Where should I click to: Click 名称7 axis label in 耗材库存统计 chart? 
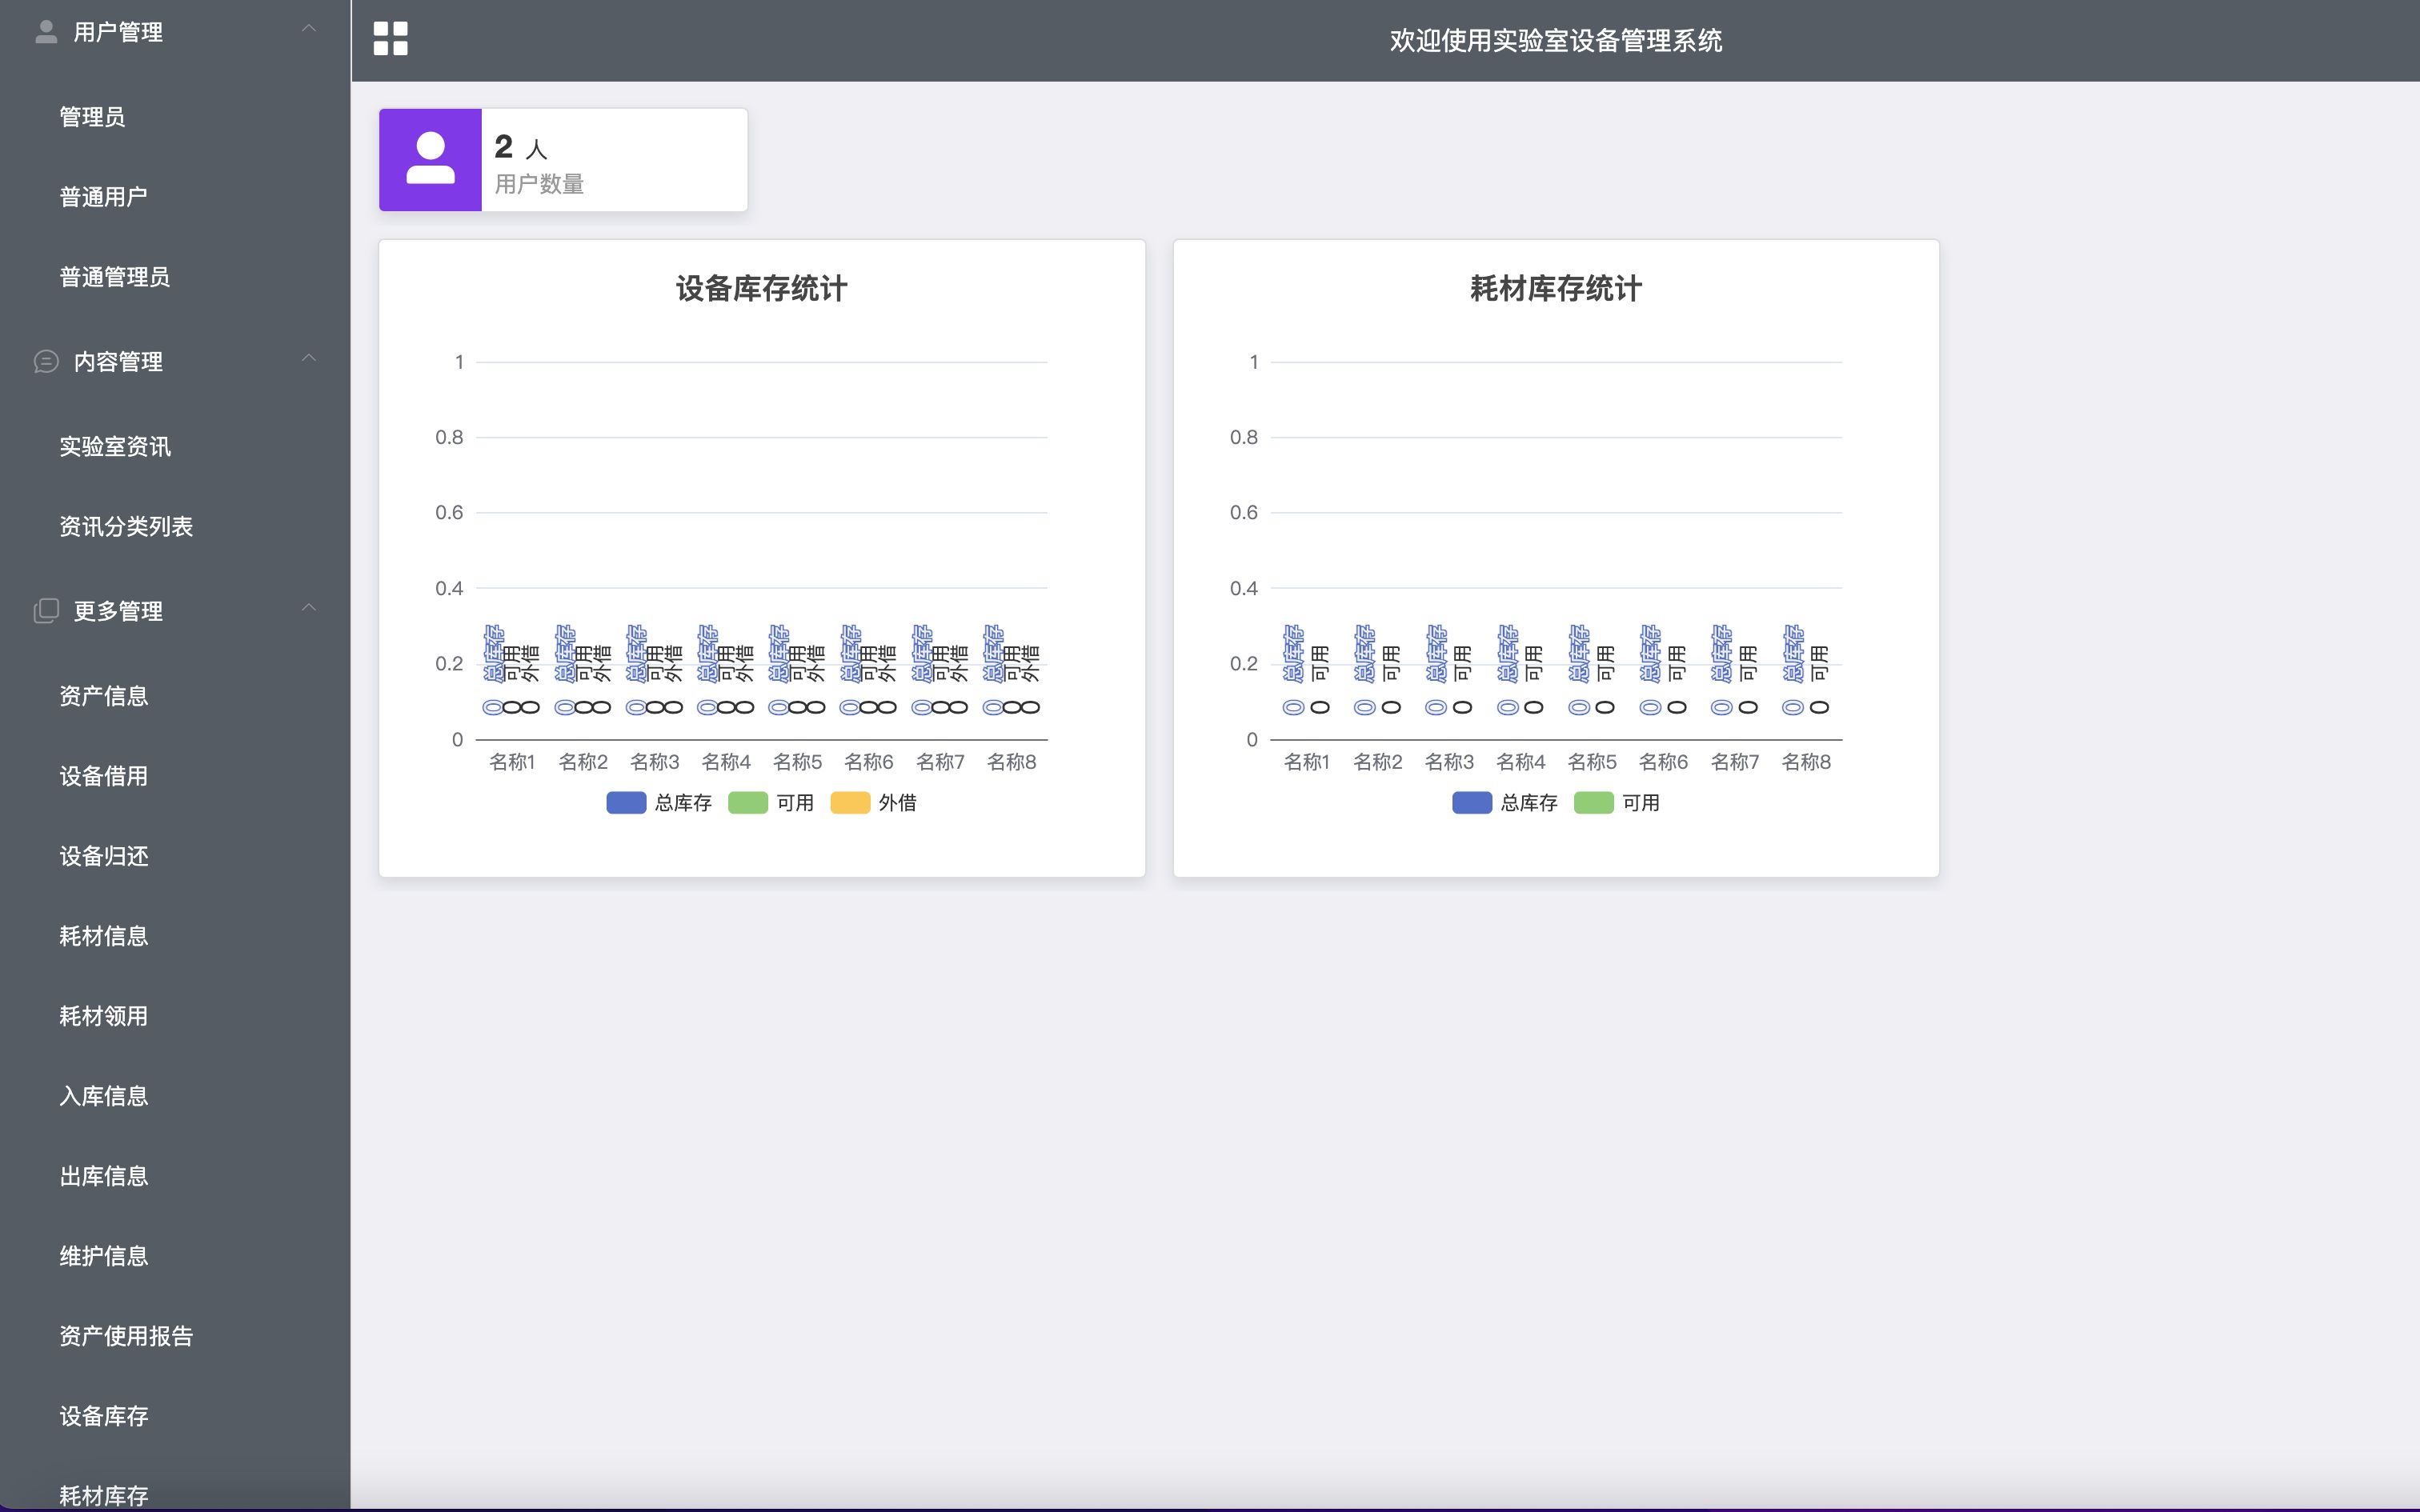[1735, 762]
